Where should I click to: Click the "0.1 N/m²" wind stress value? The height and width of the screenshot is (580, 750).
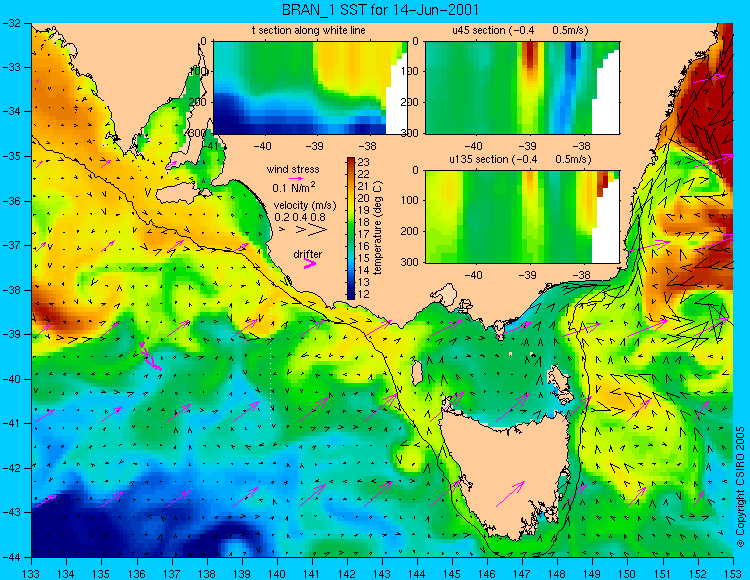click(294, 187)
